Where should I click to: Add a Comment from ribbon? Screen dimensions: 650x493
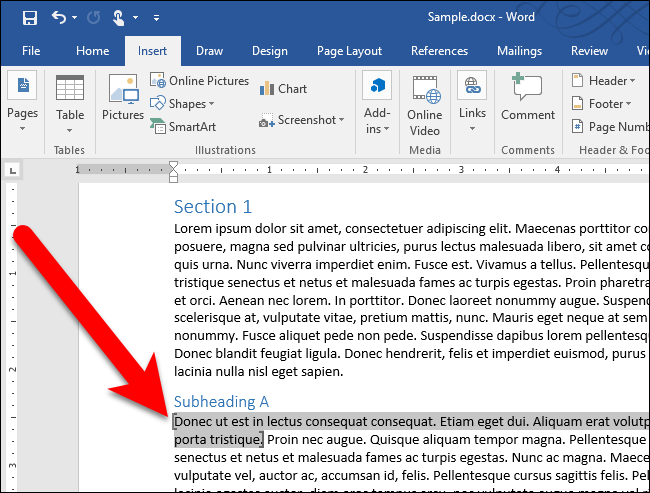[527, 98]
